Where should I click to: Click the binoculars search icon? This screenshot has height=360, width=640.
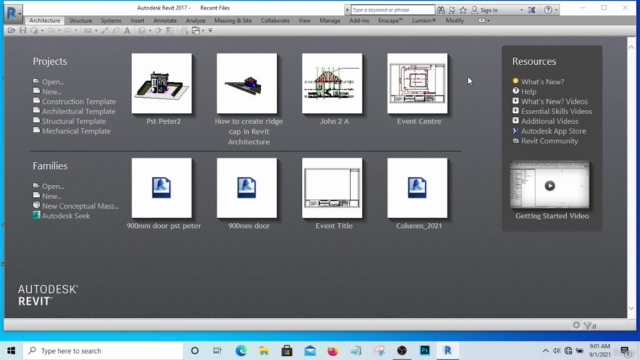coord(441,10)
